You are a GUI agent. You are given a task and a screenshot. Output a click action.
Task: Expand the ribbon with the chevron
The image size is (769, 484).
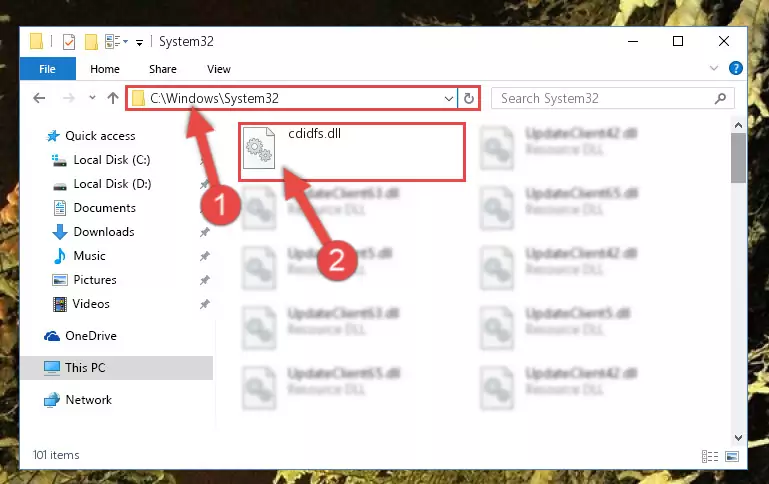[714, 68]
